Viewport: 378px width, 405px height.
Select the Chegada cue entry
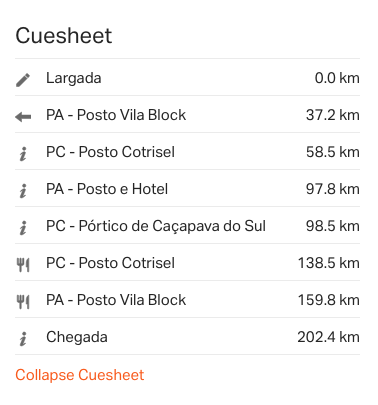tap(187, 336)
